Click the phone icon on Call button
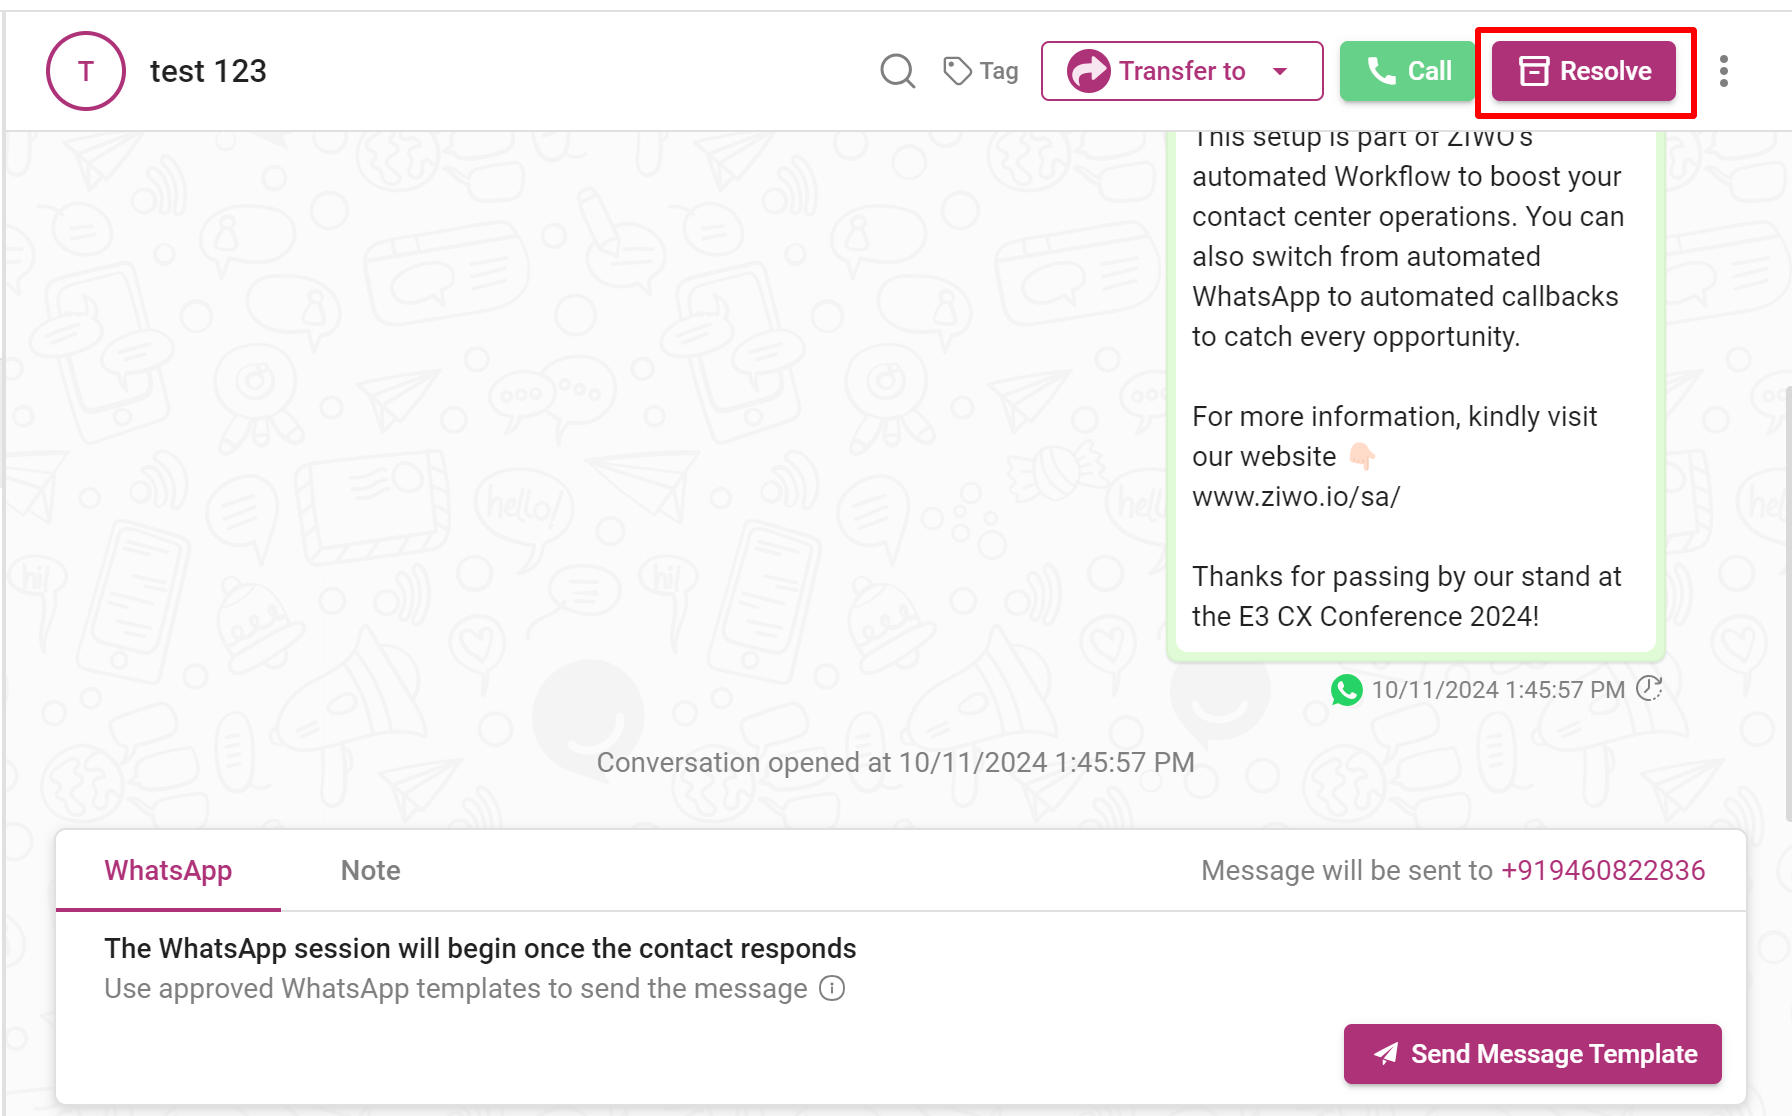Screen dimensions: 1792x1116 [x=1381, y=70]
